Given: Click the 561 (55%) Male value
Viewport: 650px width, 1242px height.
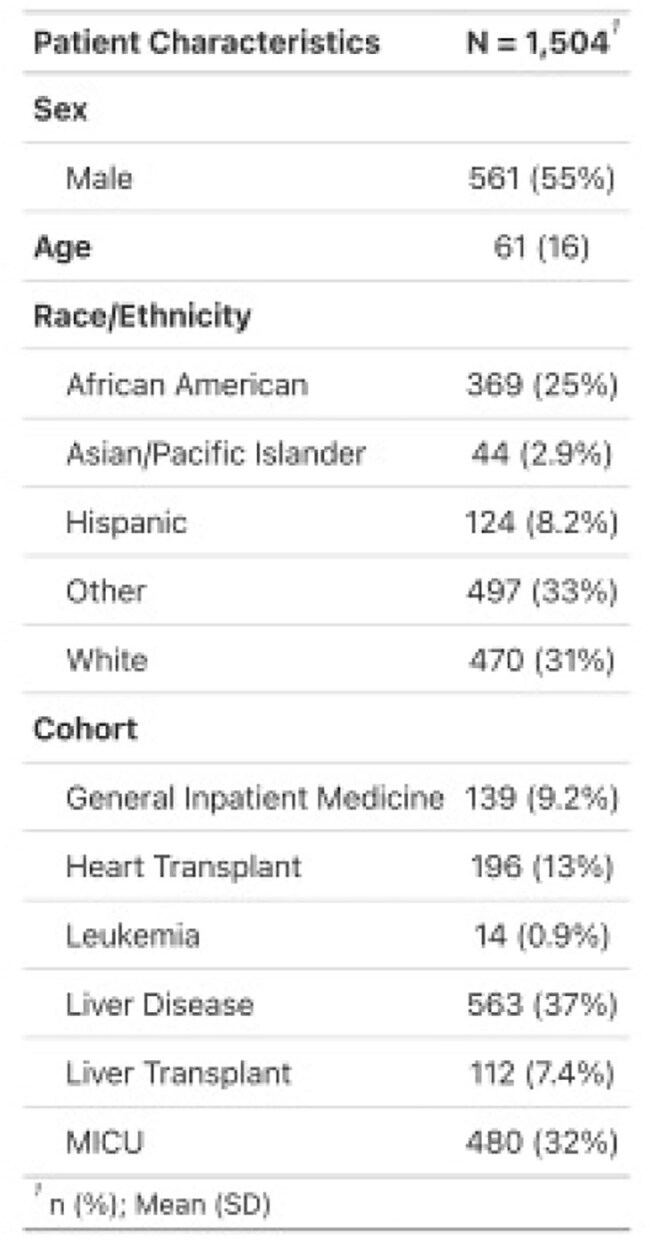Looking at the screenshot, I should click(x=541, y=179).
